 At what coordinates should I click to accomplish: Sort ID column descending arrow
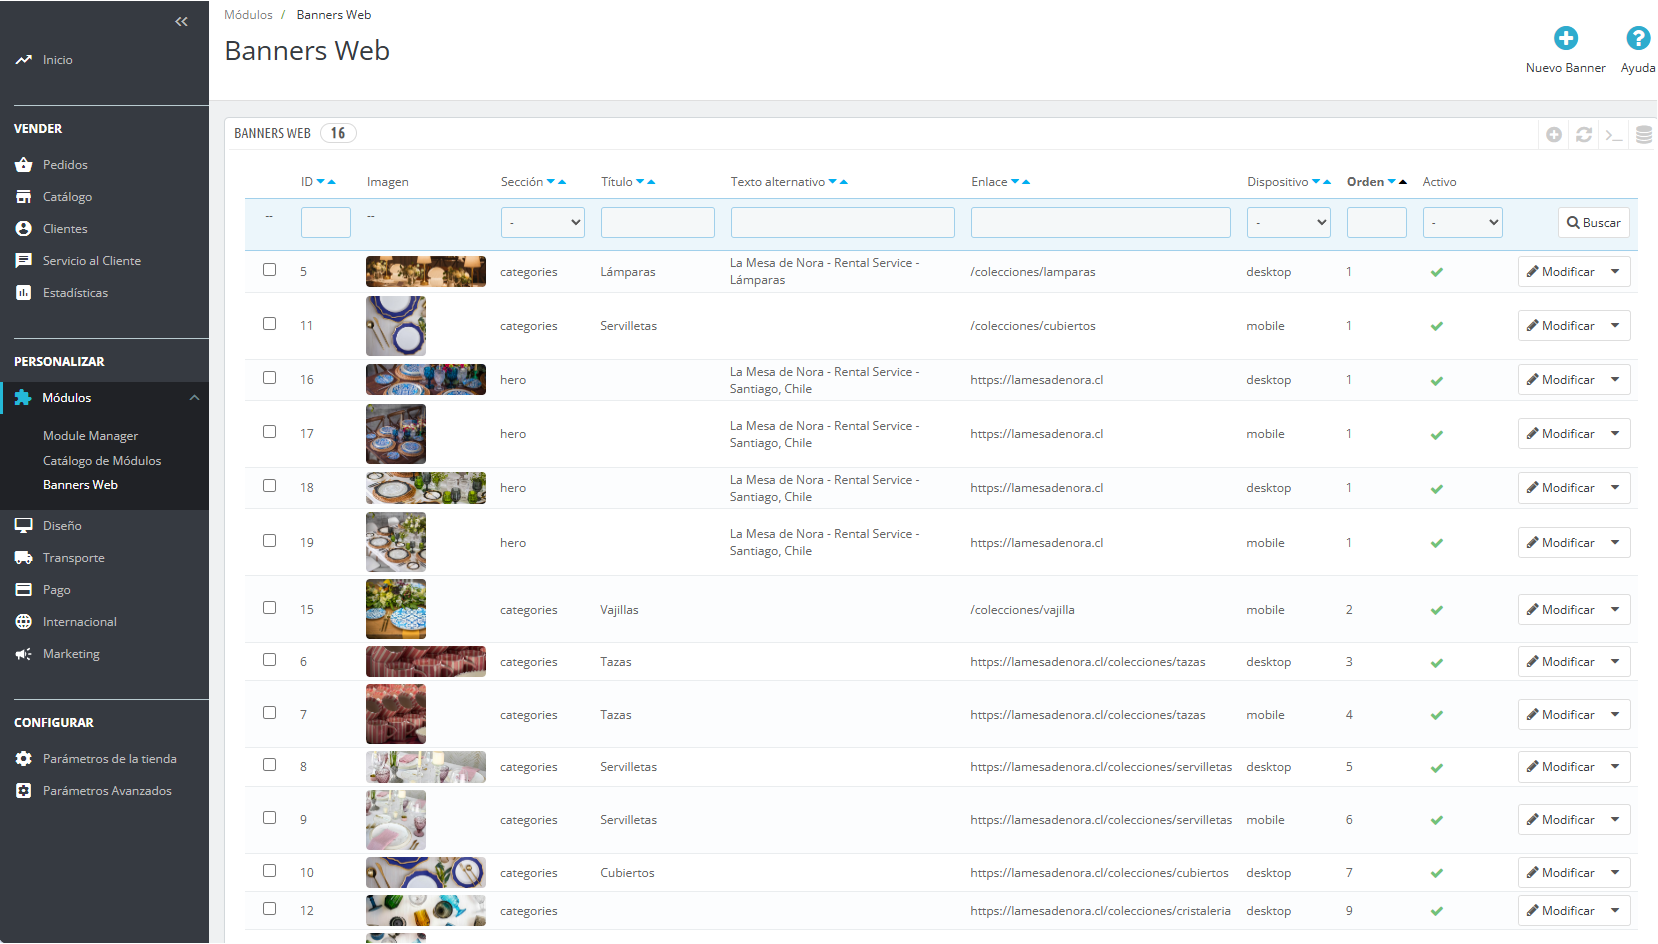point(321,182)
